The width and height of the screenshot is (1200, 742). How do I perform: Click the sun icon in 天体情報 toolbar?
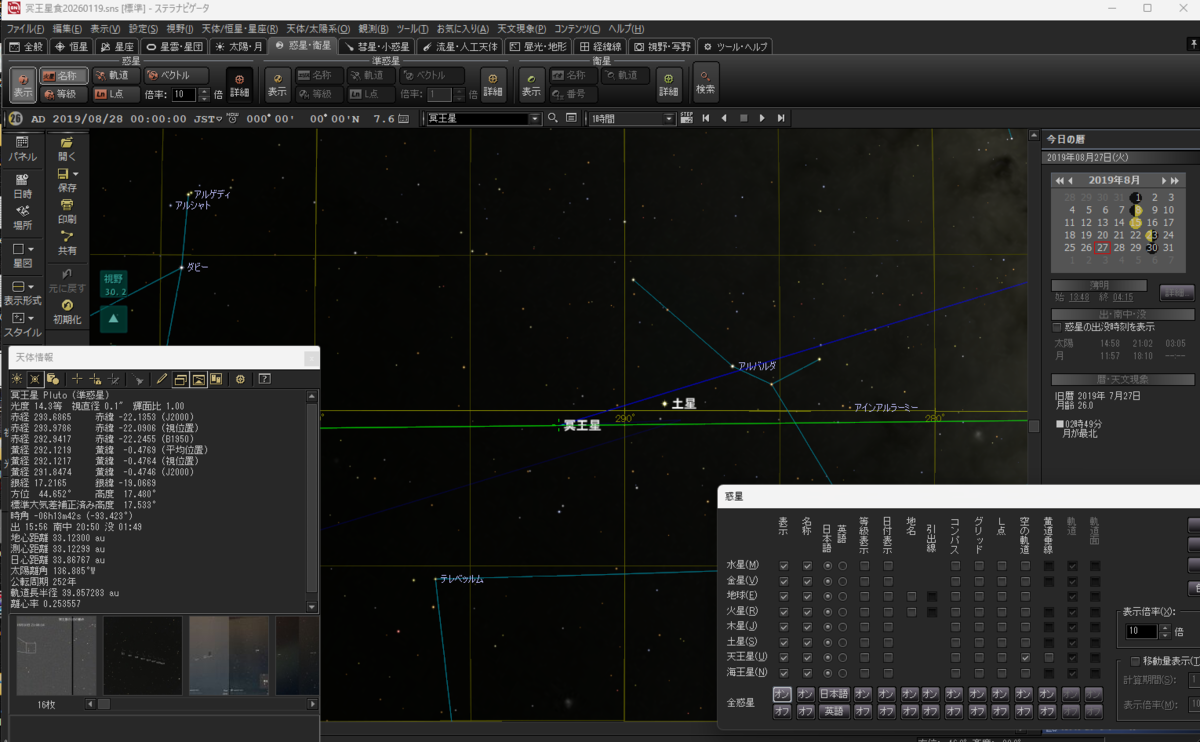(x=17, y=379)
